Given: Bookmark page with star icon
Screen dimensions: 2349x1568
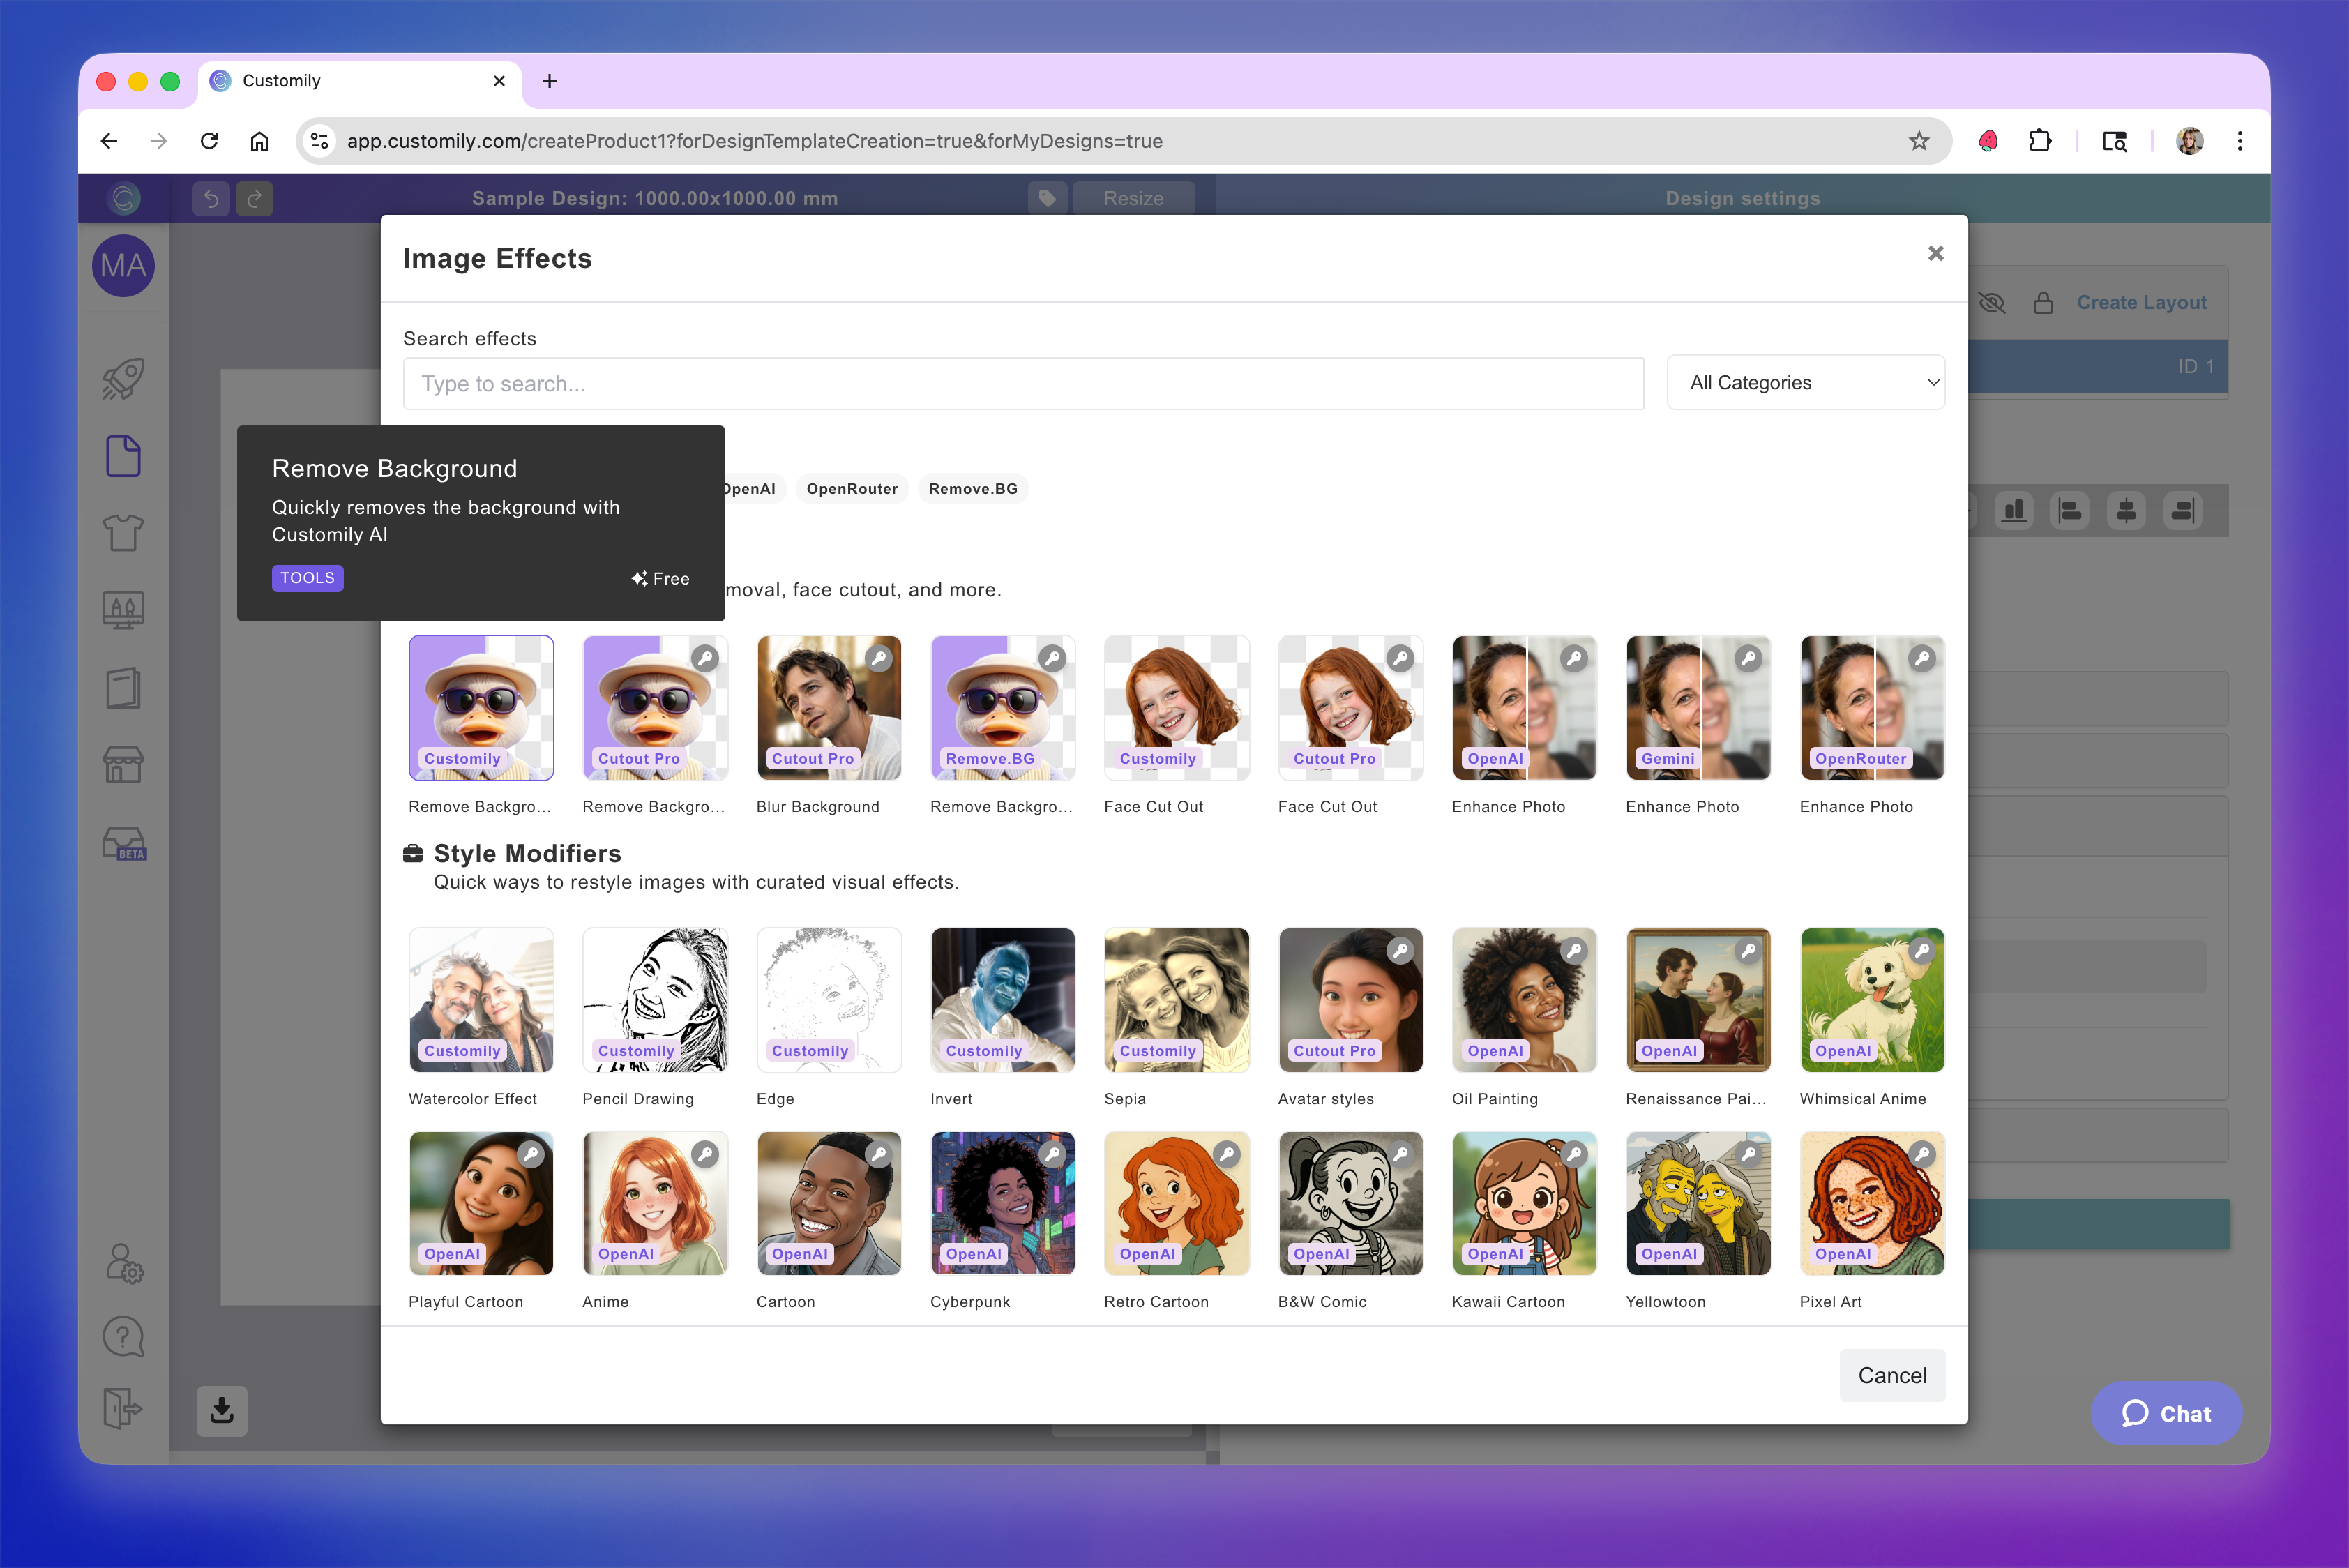Looking at the screenshot, I should tap(1918, 141).
